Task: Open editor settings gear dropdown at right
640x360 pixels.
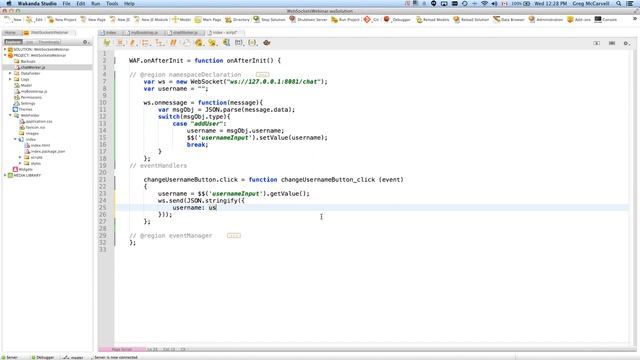Action: tap(627, 43)
